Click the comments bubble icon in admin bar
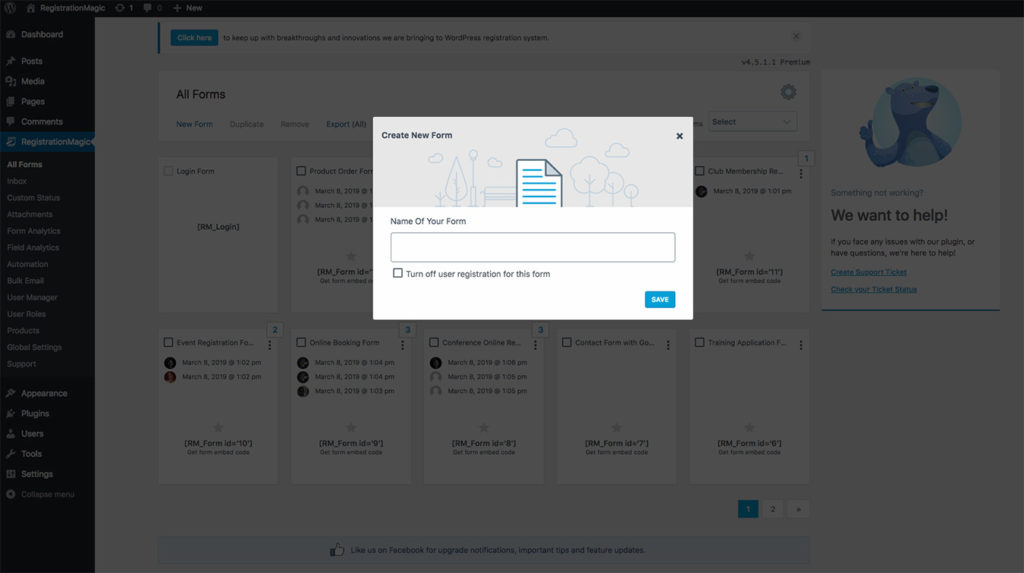This screenshot has width=1024, height=573. (x=146, y=8)
